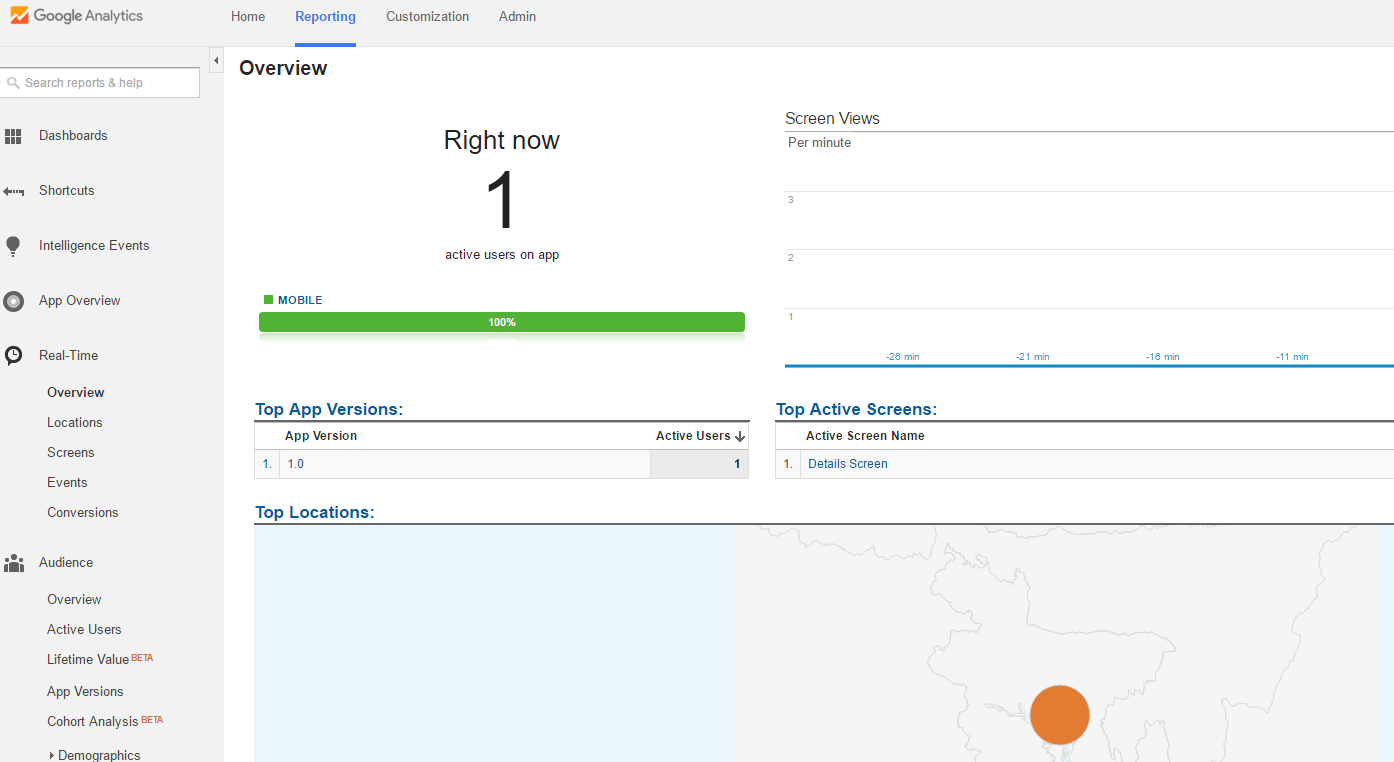
Task: Open the App Versions report
Action: point(85,692)
